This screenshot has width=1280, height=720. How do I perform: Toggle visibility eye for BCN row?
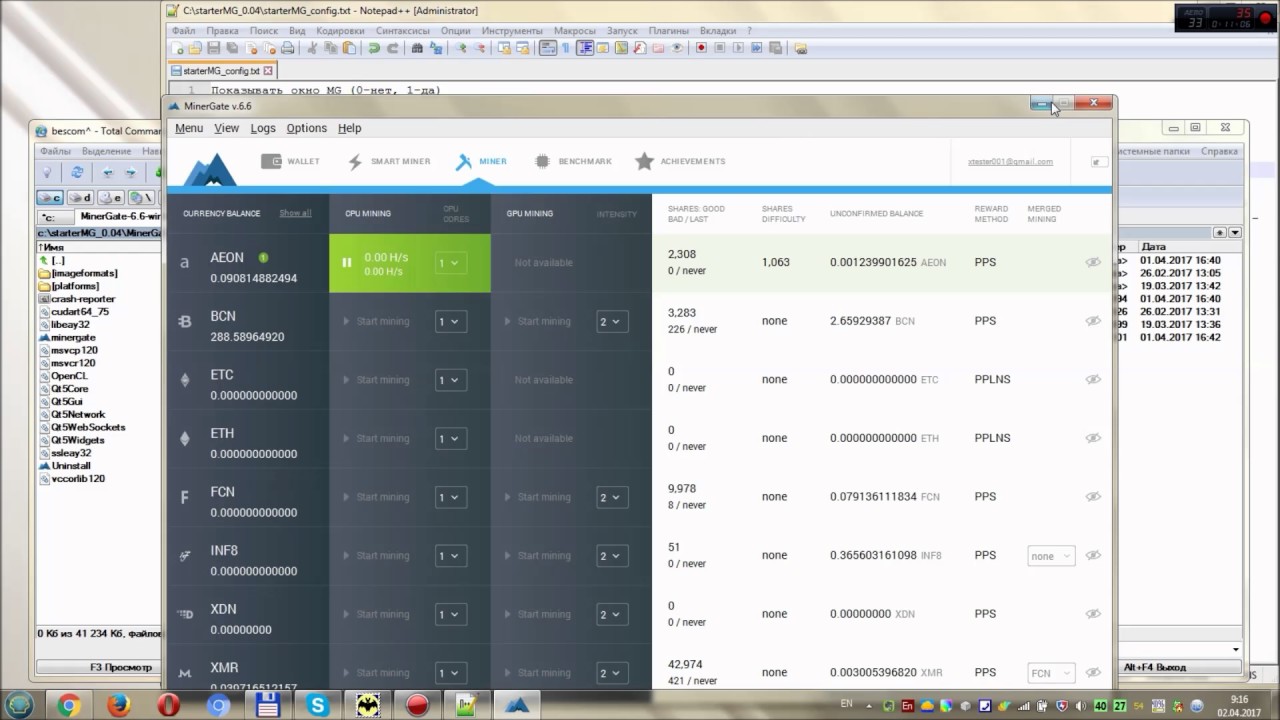click(1093, 321)
